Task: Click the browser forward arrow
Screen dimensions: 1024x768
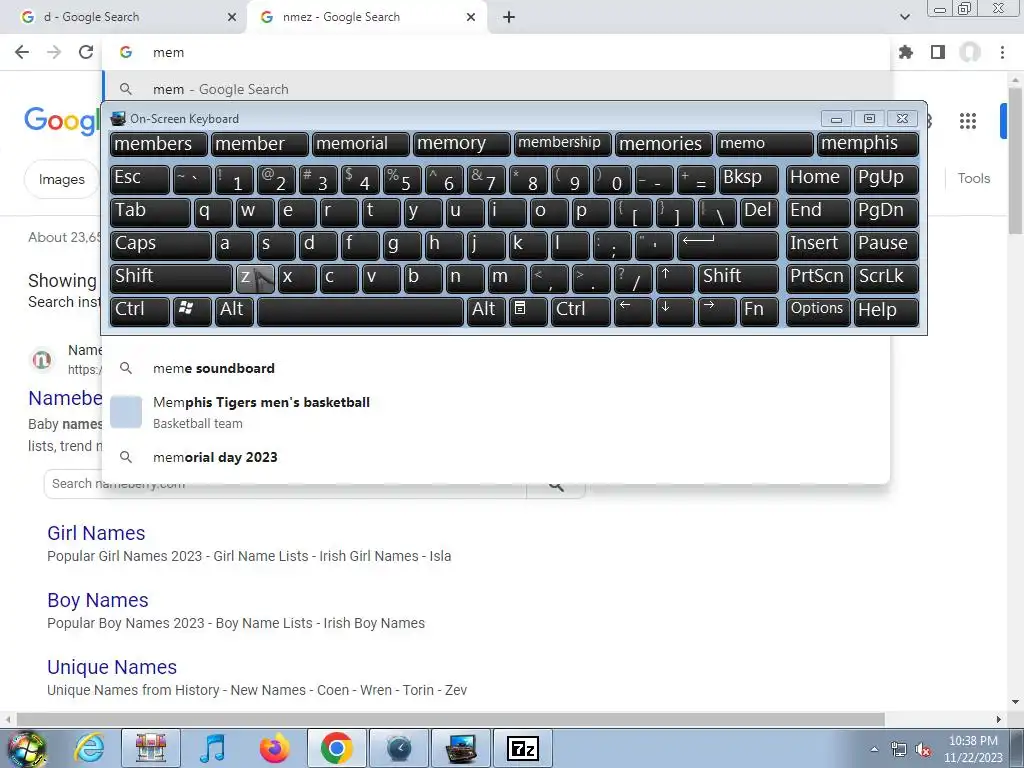Action: (54, 52)
